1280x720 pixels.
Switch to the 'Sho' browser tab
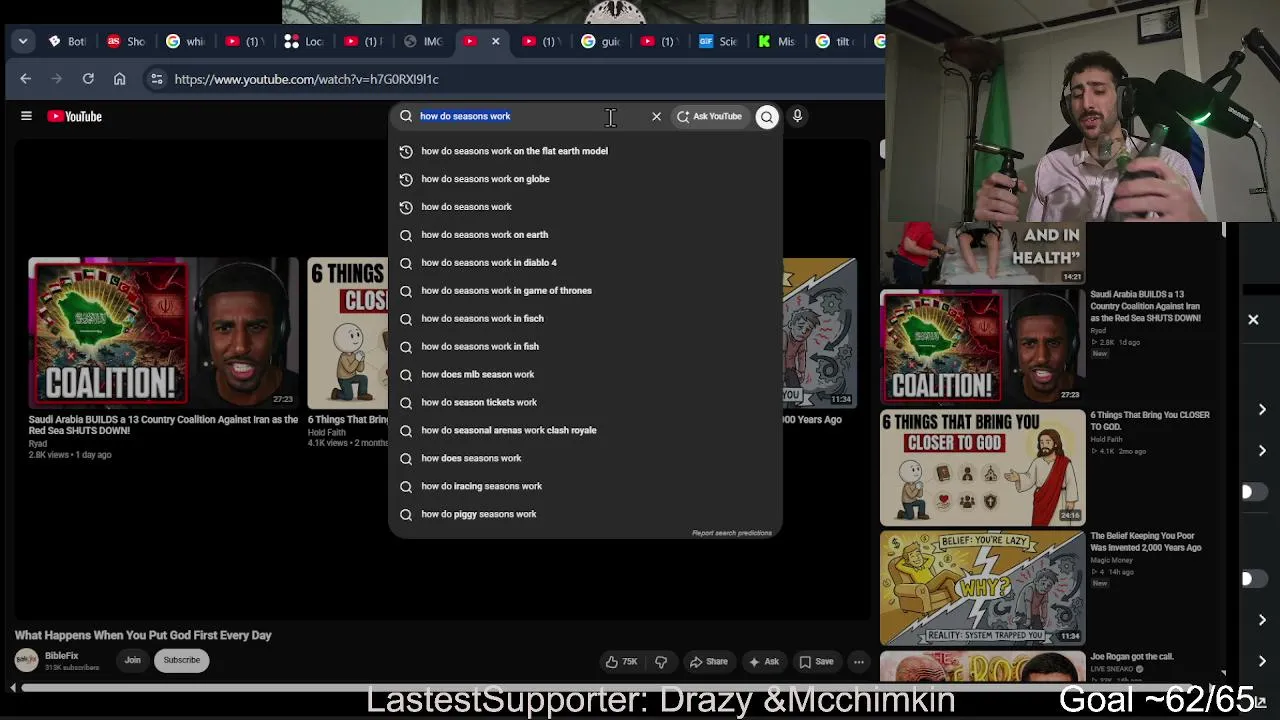coord(126,41)
